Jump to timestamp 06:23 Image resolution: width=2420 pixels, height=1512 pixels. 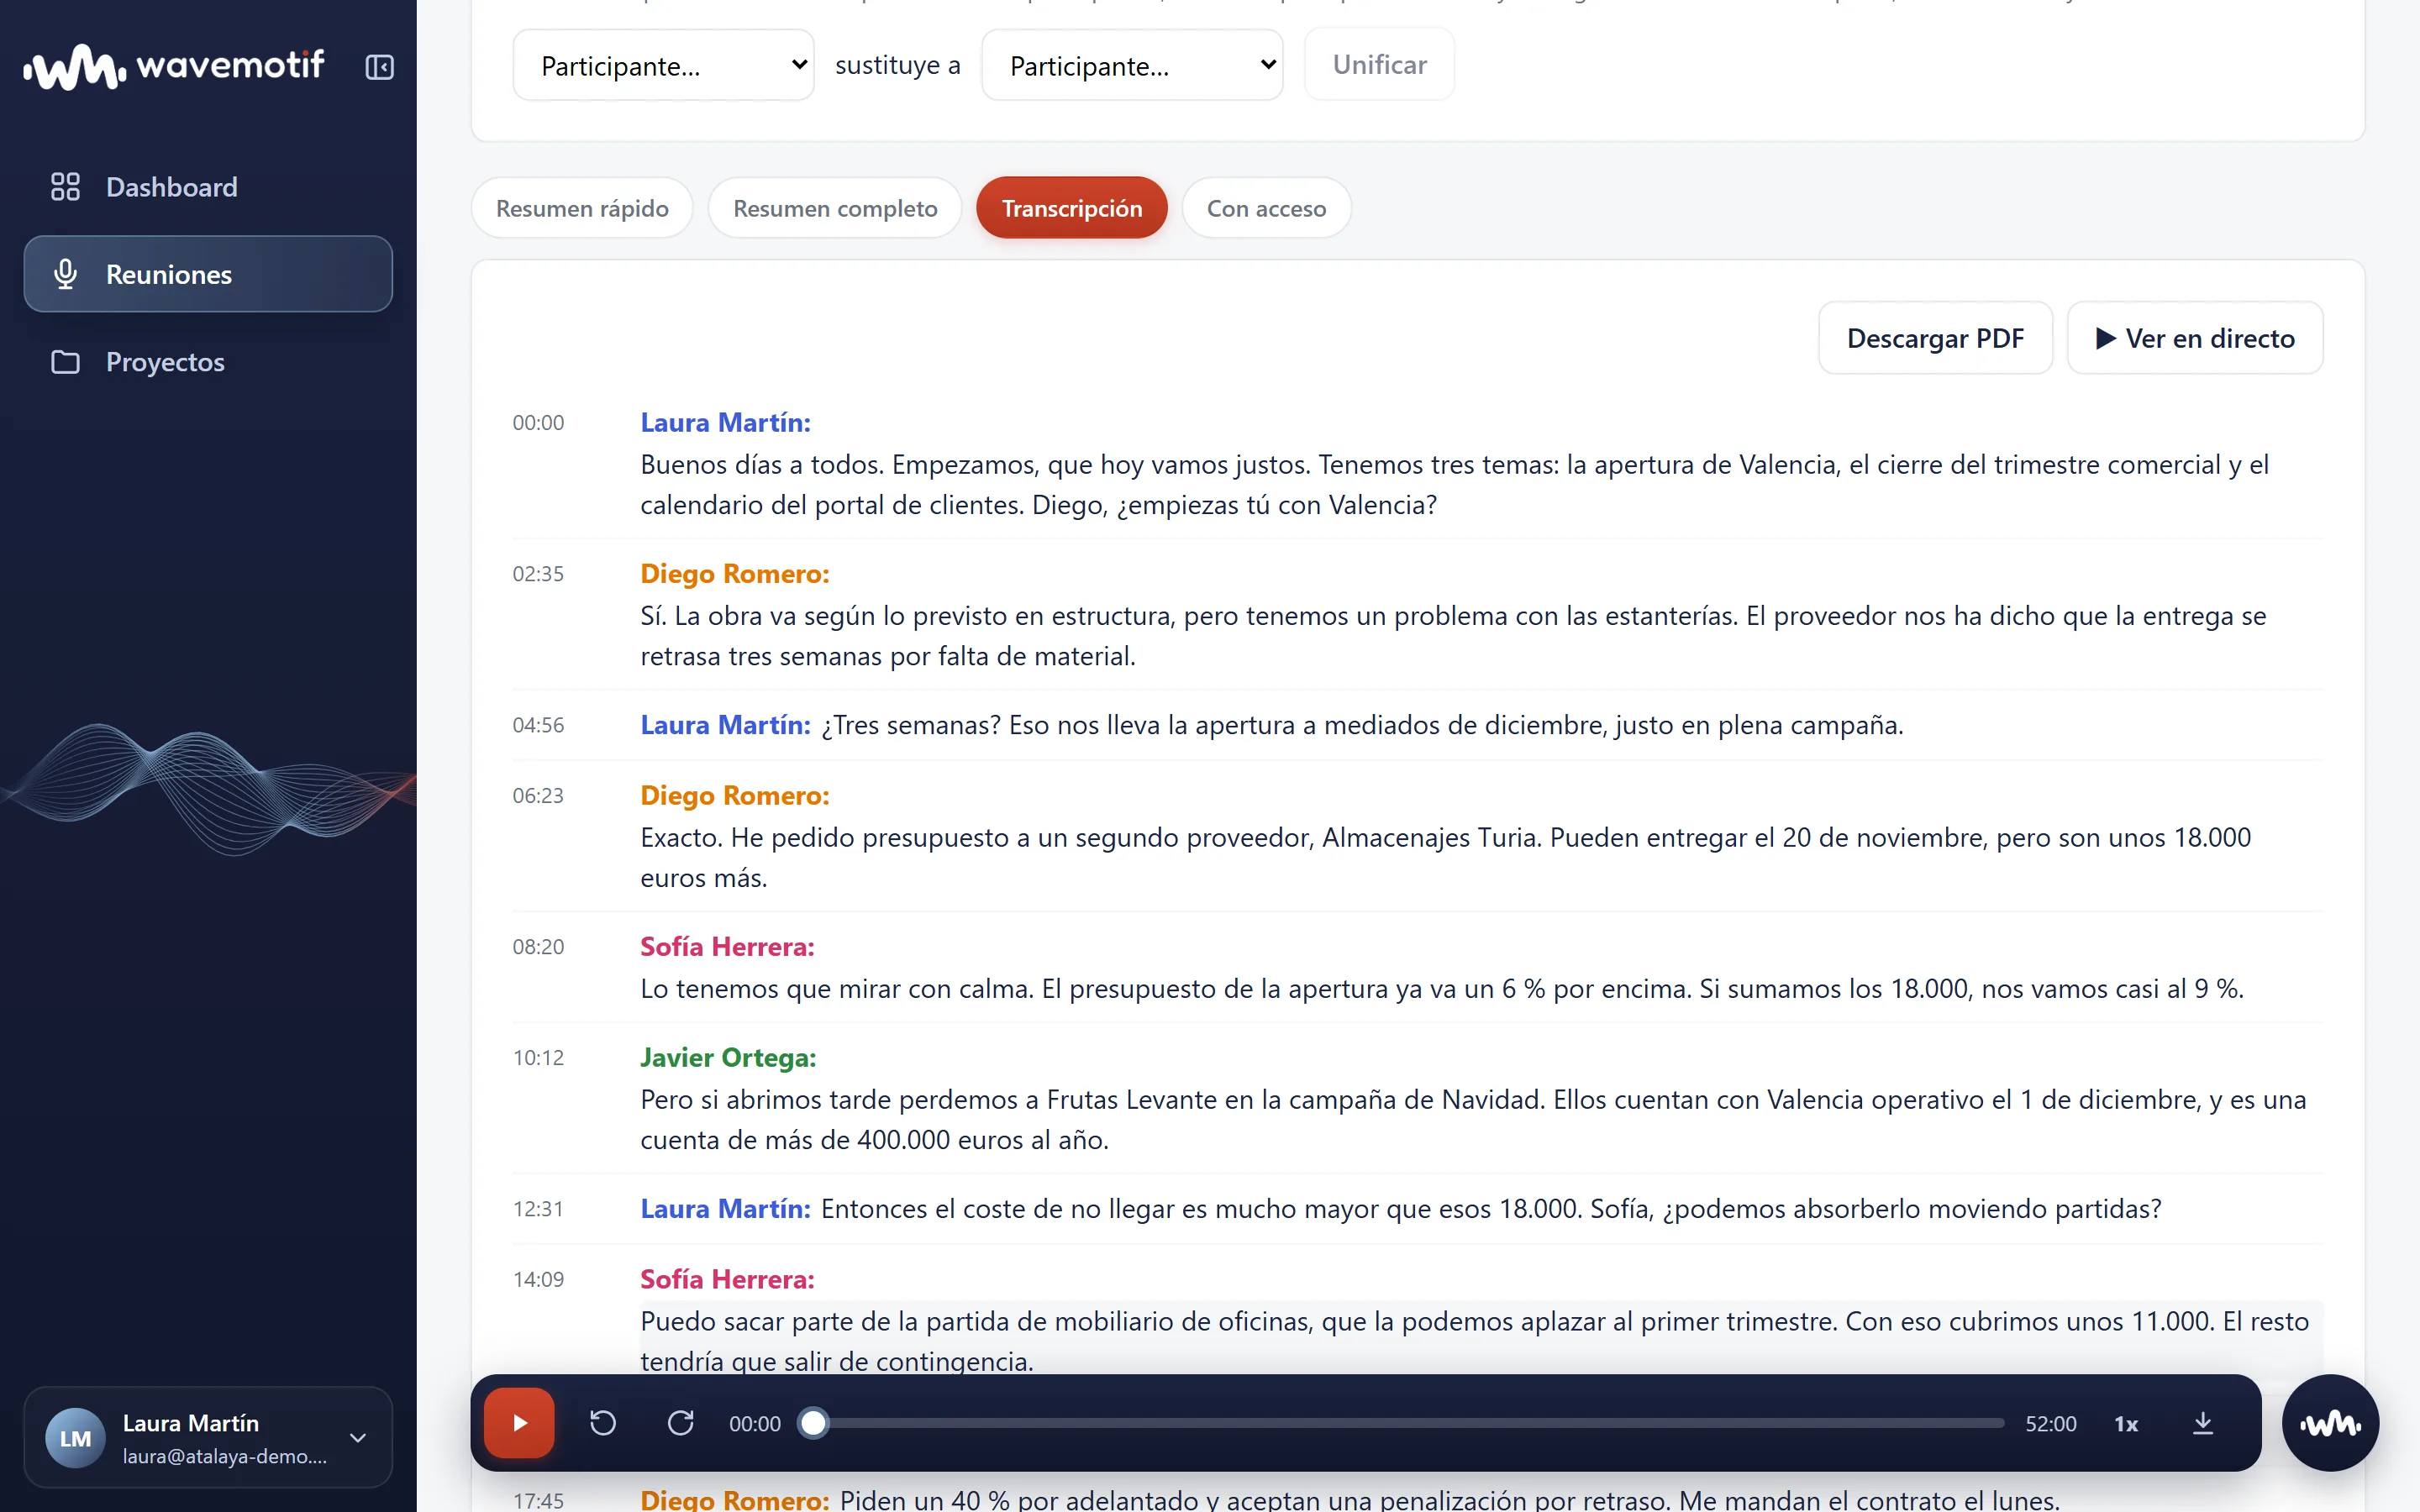pyautogui.click(x=538, y=796)
